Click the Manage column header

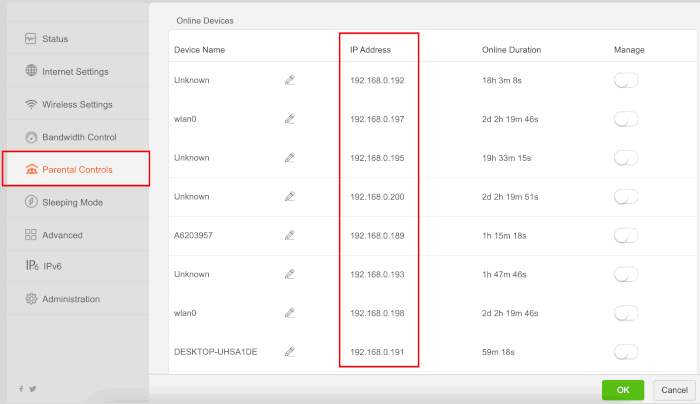pyautogui.click(x=629, y=50)
